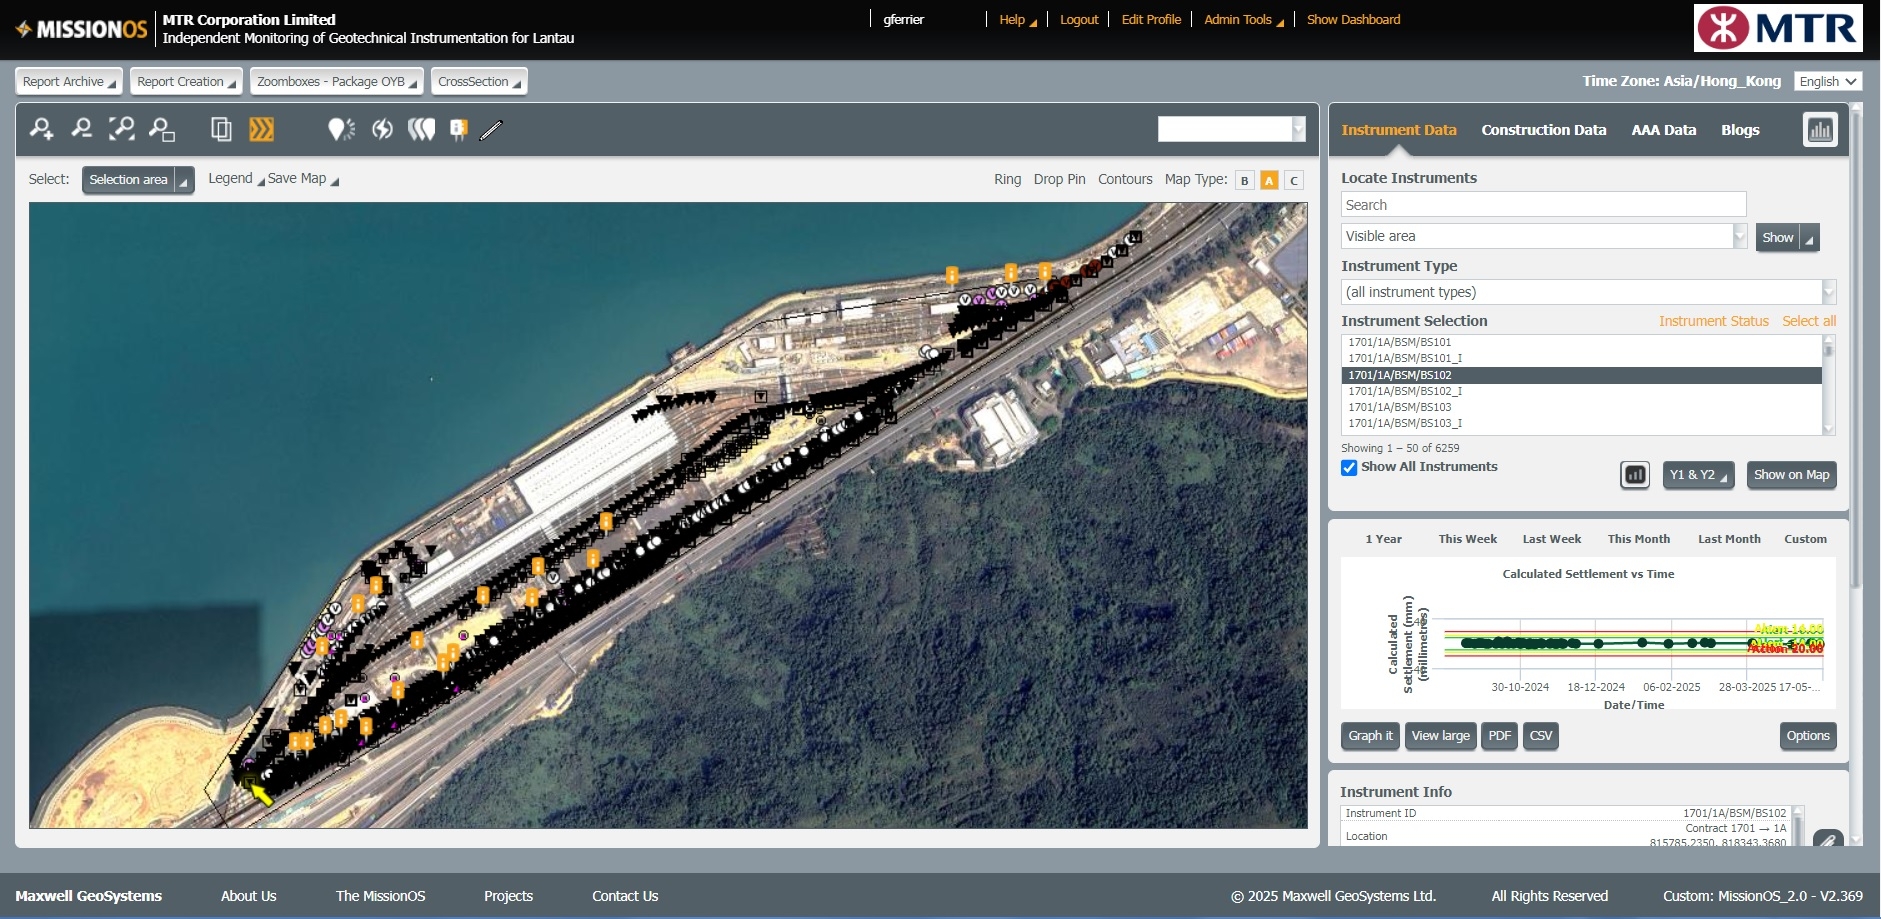This screenshot has width=1881, height=919.
Task: Toggle the Ring map option
Action: click(1007, 179)
